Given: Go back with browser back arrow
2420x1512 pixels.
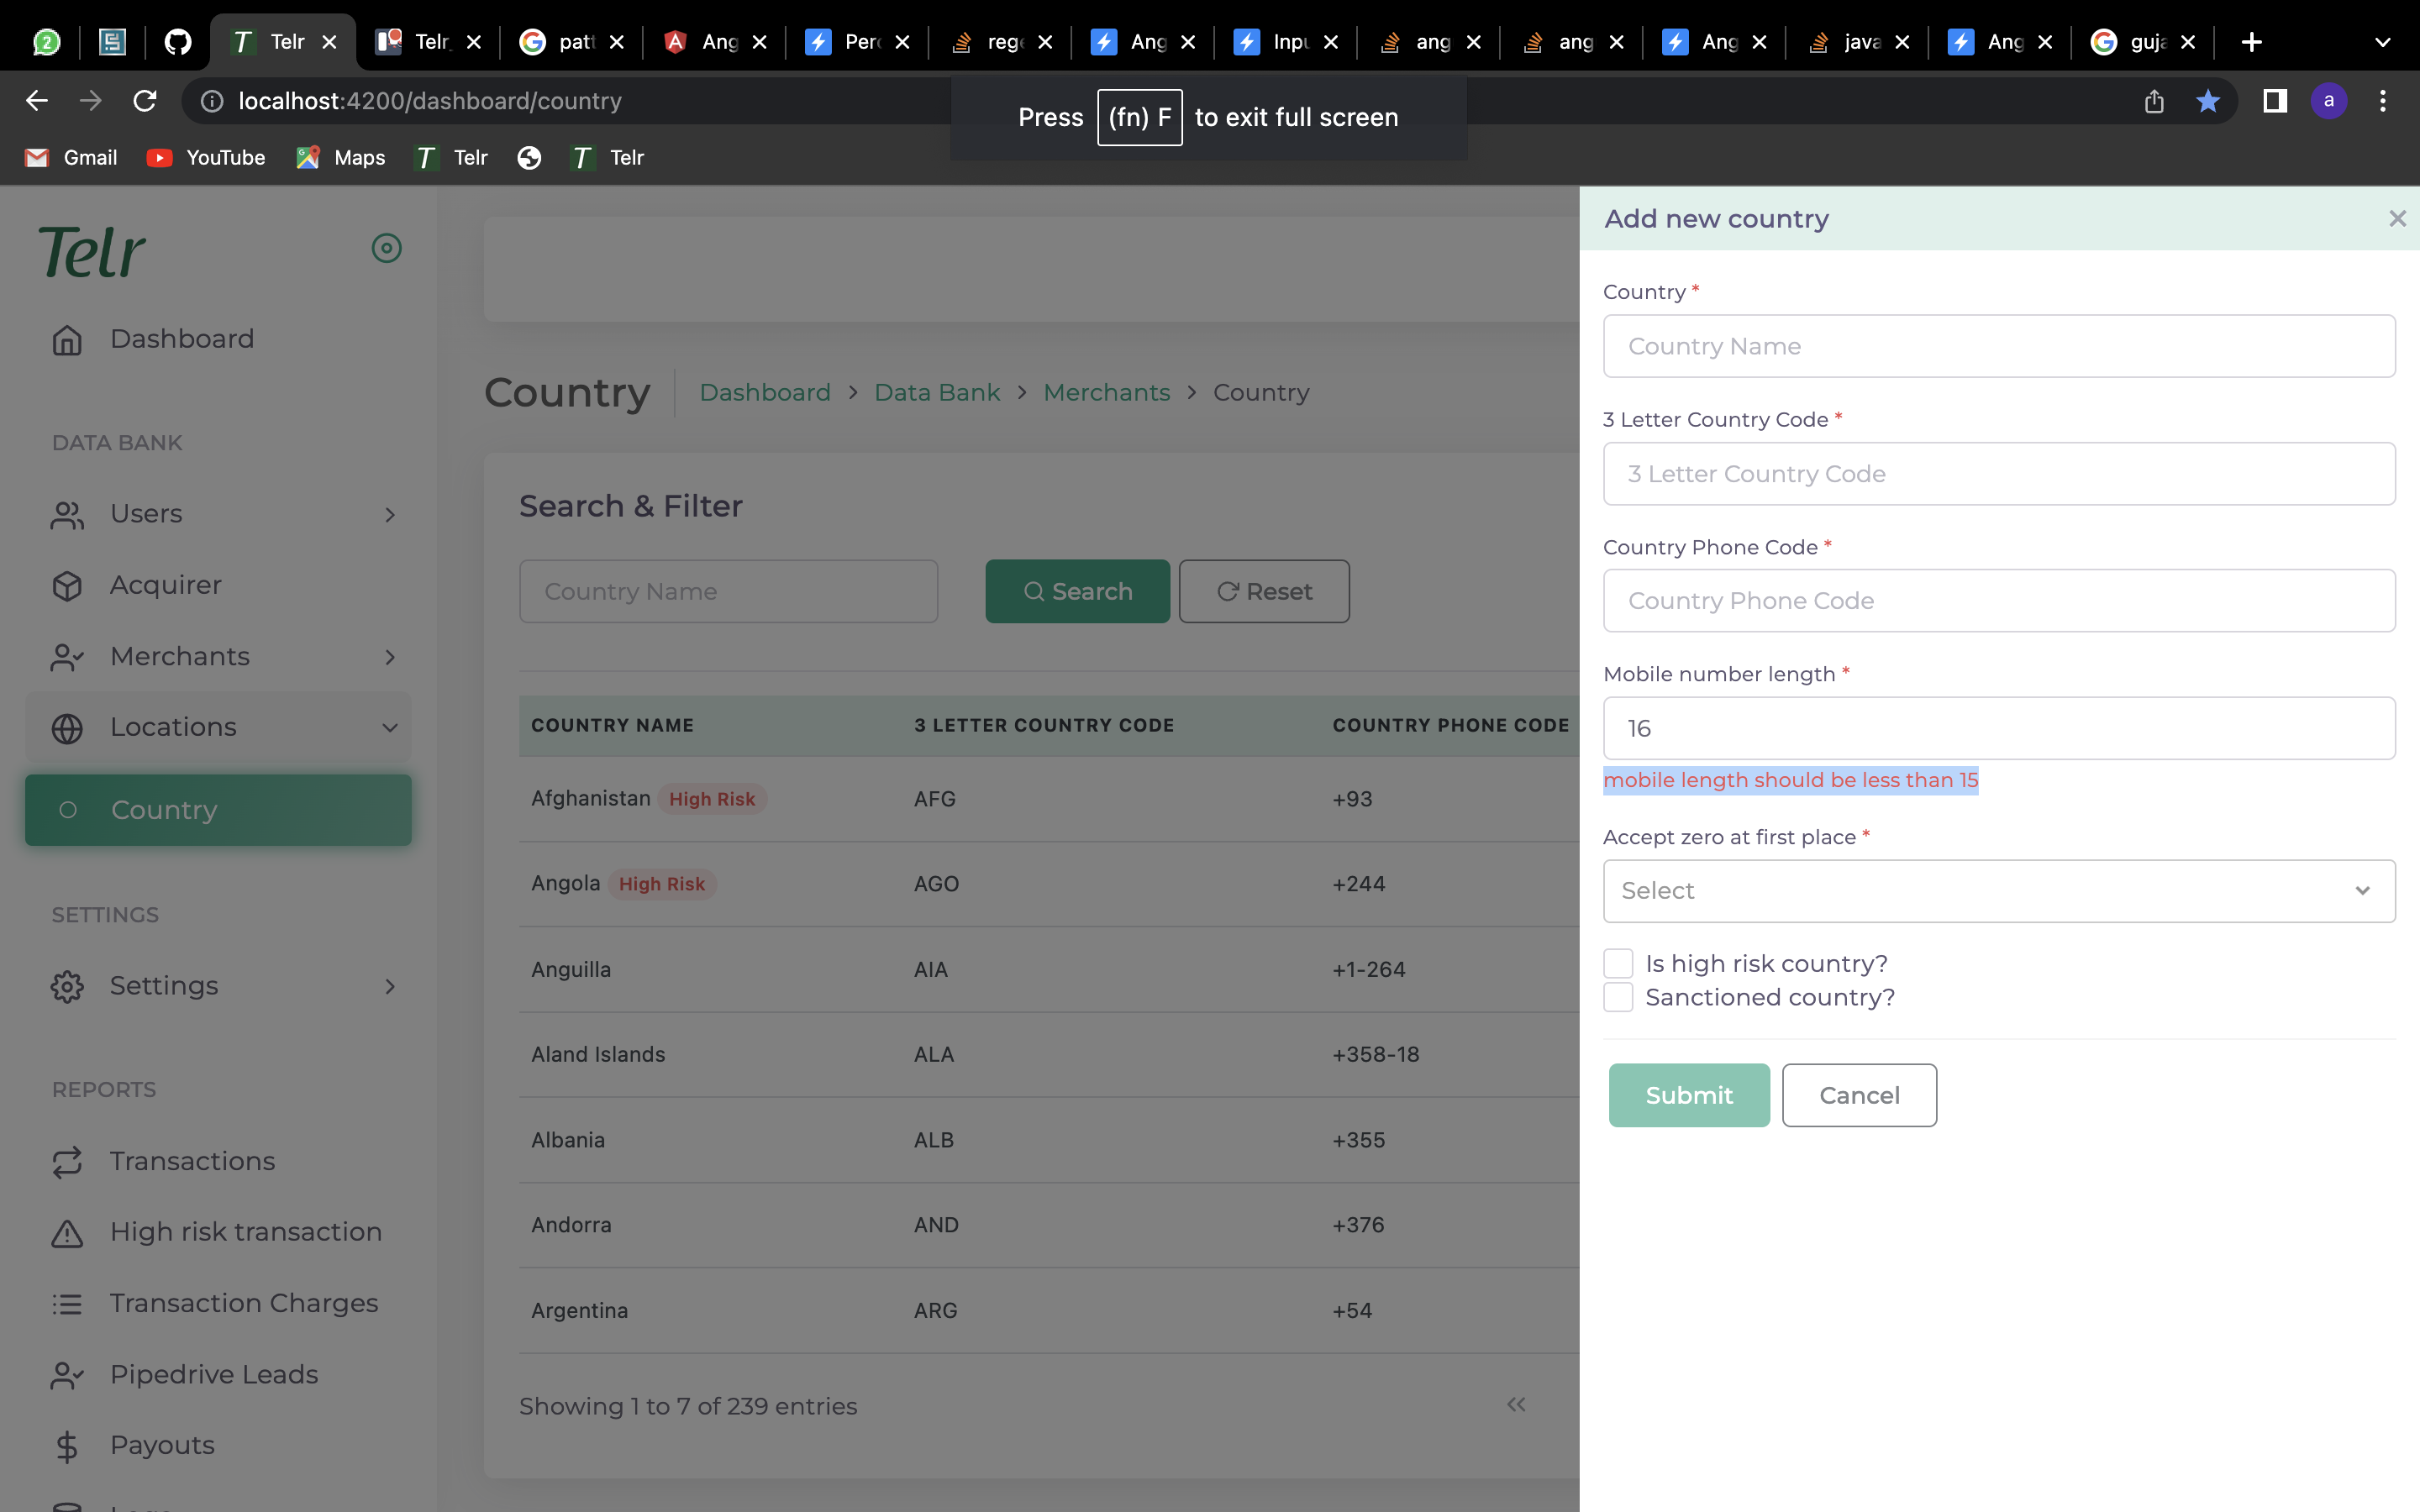Looking at the screenshot, I should point(37,101).
